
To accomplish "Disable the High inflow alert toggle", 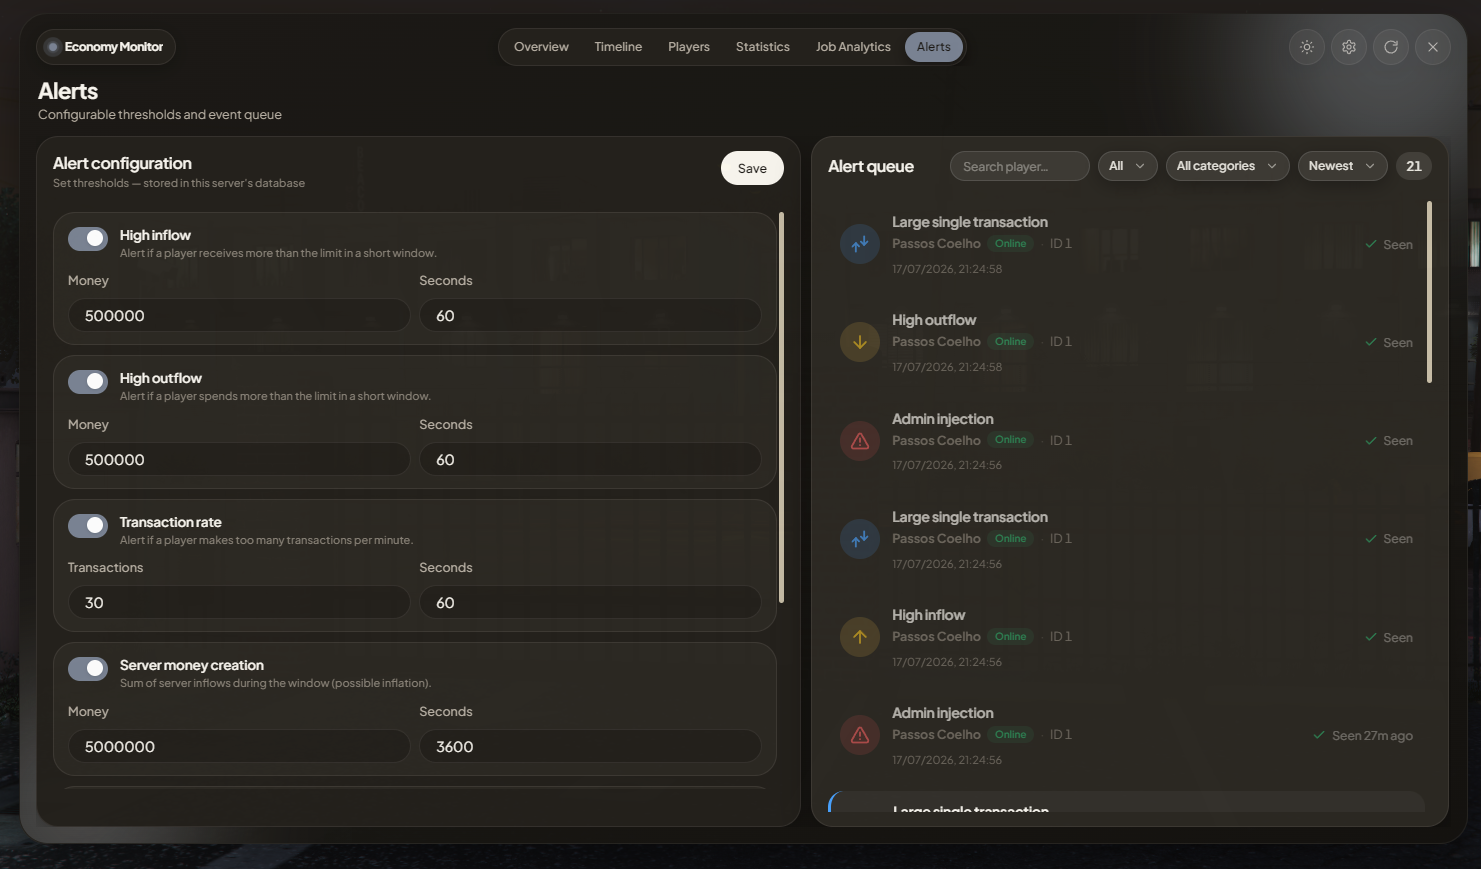I will (88, 238).
